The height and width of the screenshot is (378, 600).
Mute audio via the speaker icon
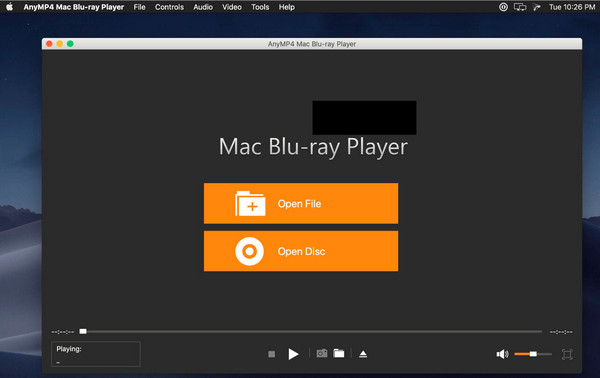point(502,354)
